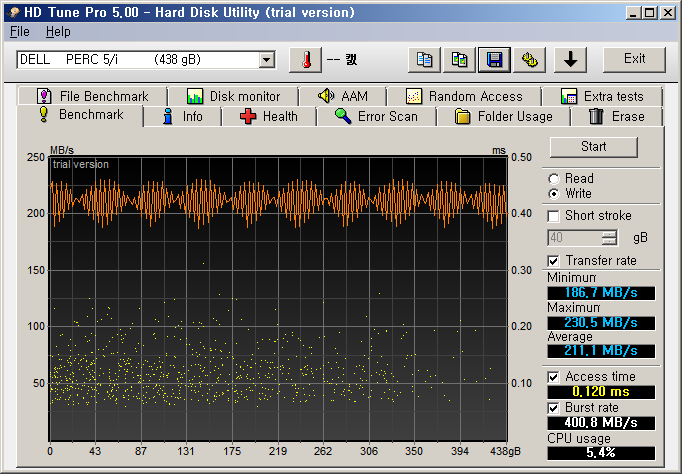The width and height of the screenshot is (682, 474).
Task: Click the Start benchmark button
Action: coord(594,147)
